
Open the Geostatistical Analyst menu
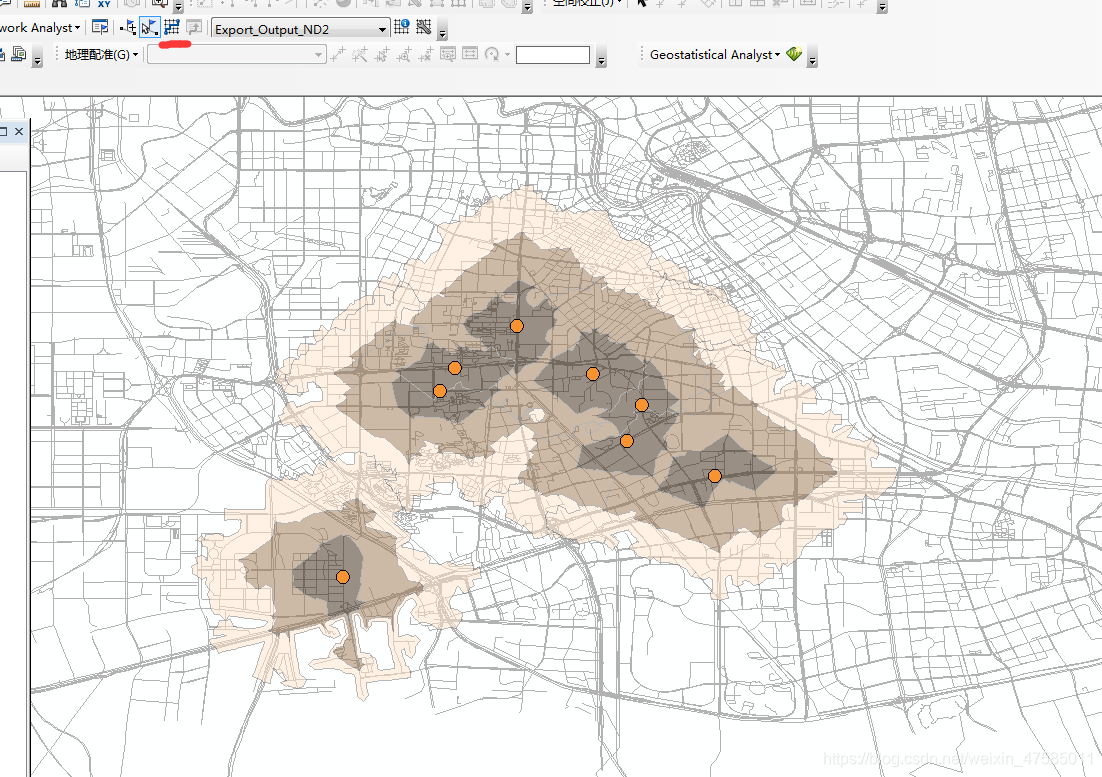point(715,55)
